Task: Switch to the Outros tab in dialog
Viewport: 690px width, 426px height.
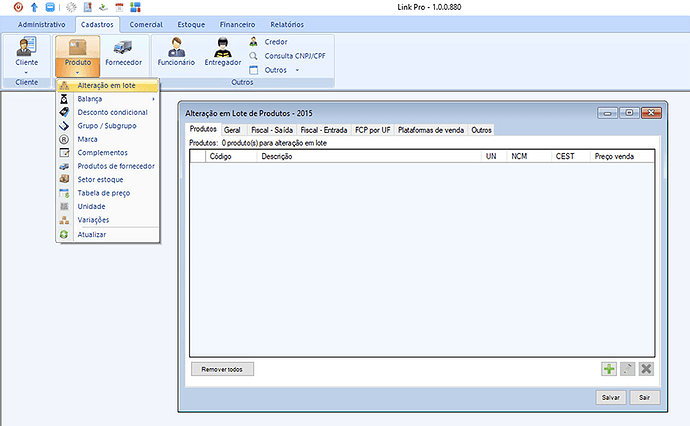Action: coord(481,130)
